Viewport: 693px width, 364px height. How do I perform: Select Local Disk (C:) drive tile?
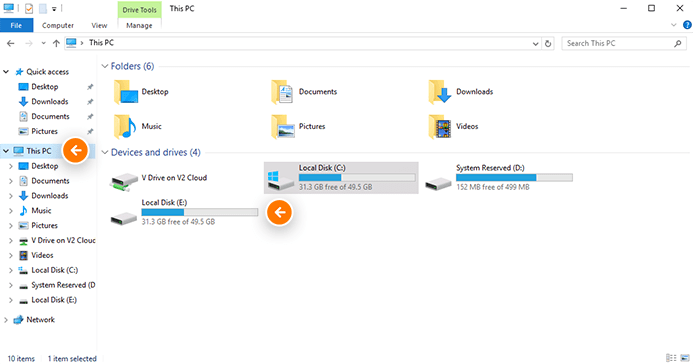(341, 178)
